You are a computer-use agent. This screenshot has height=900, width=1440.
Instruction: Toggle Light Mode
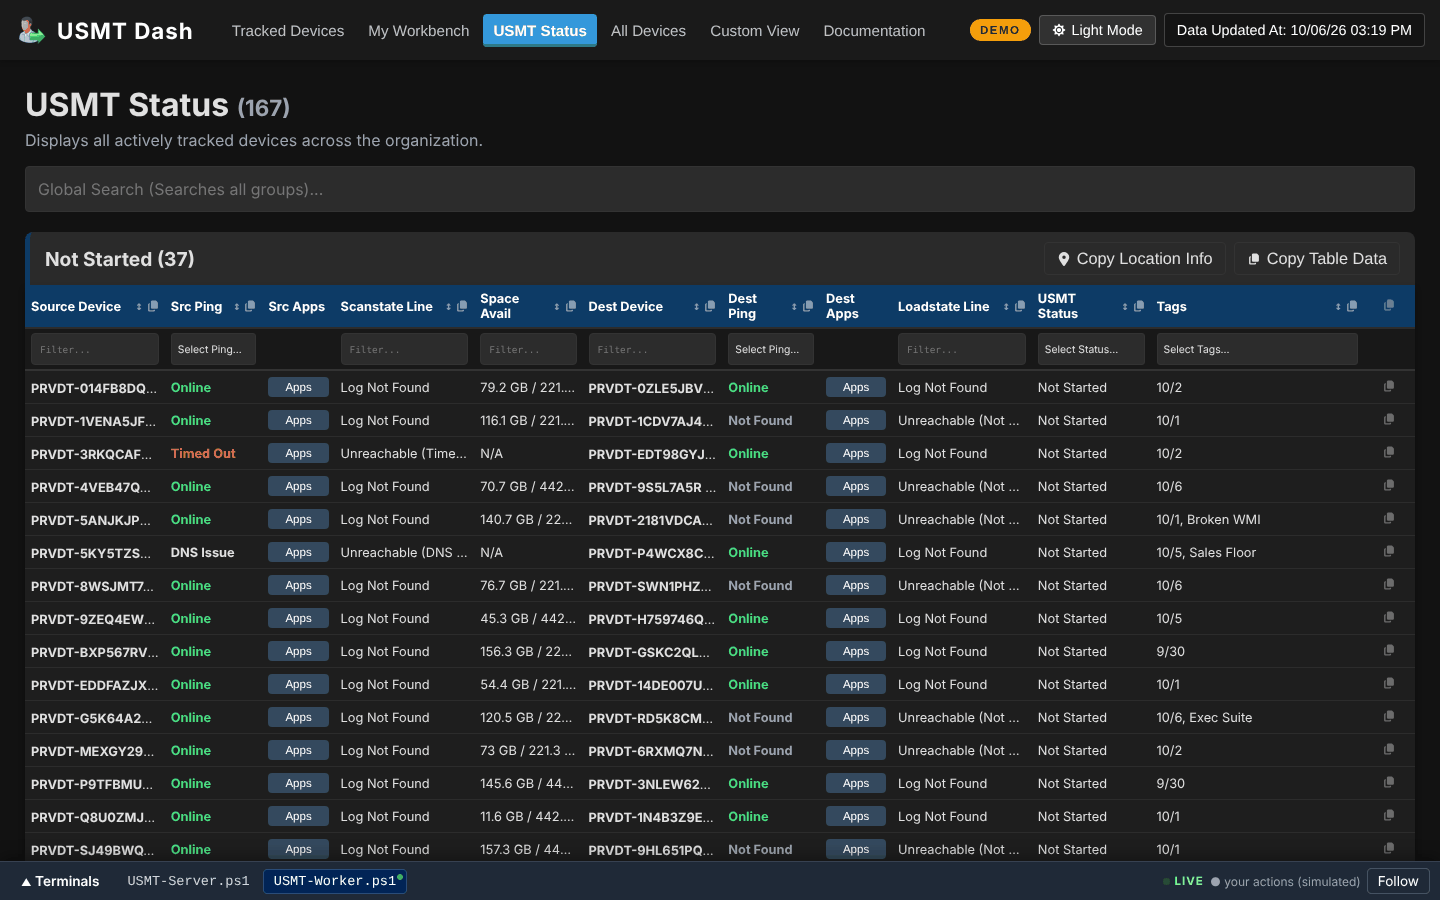1097,30
